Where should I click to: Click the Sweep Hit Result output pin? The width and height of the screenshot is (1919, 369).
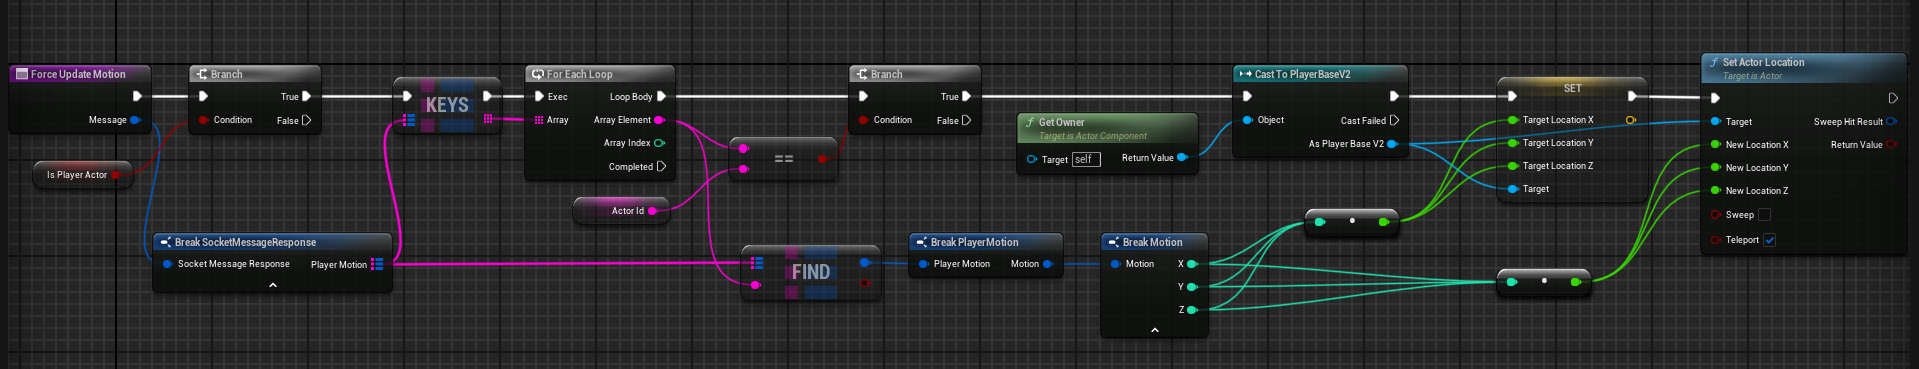click(x=1891, y=122)
